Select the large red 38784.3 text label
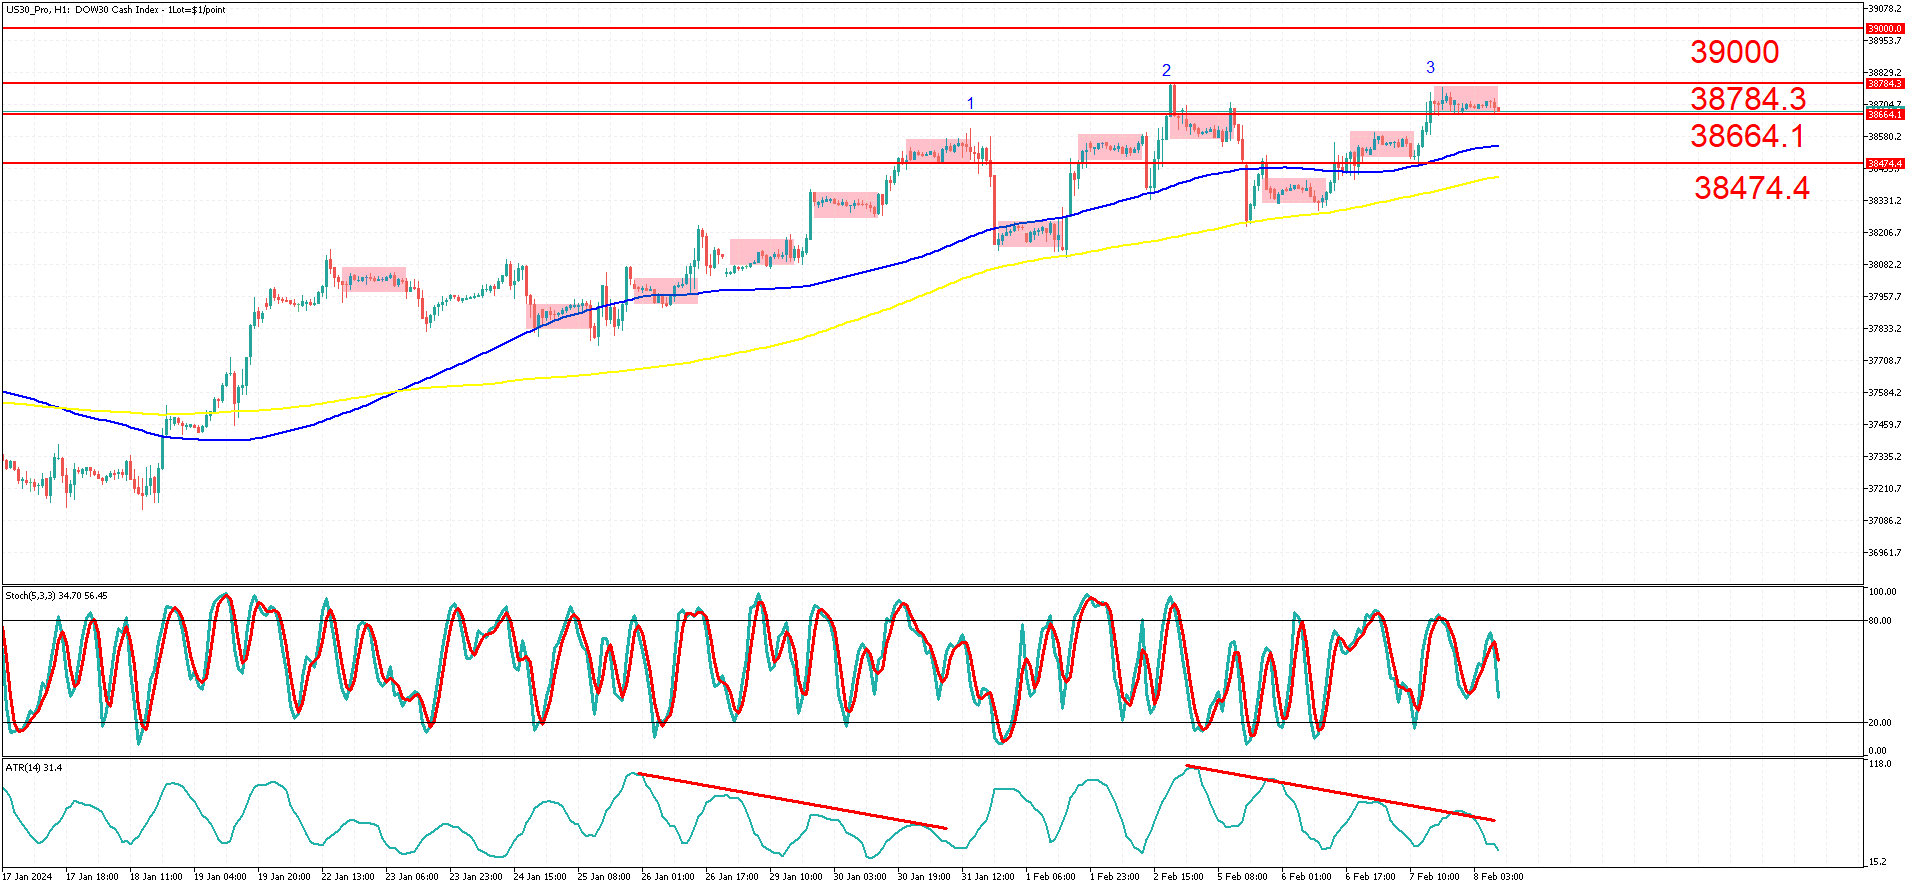The height and width of the screenshot is (888, 1916). coord(1747,98)
